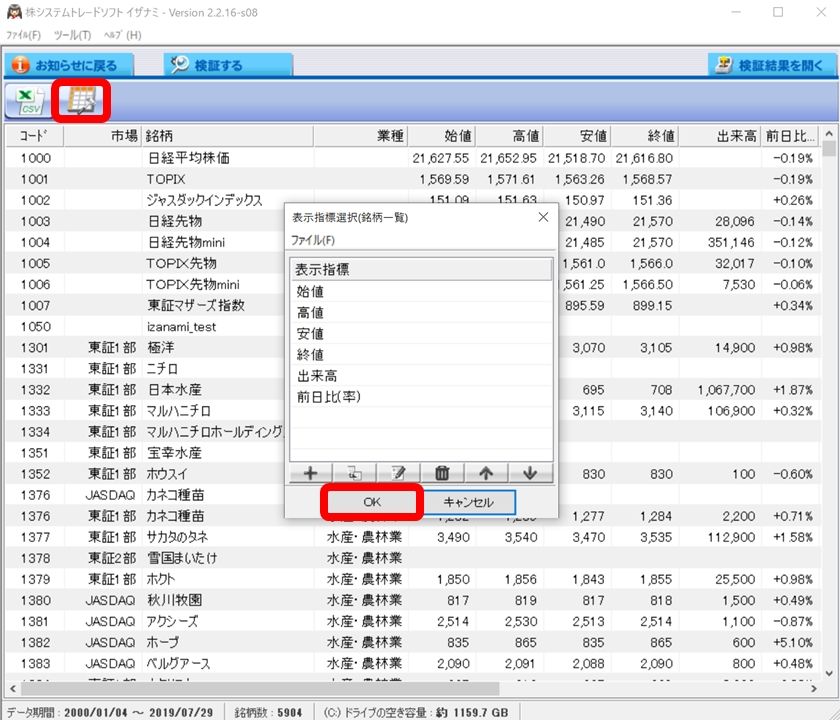Select the 日経平均株価 row
The image size is (840, 720).
point(412,158)
